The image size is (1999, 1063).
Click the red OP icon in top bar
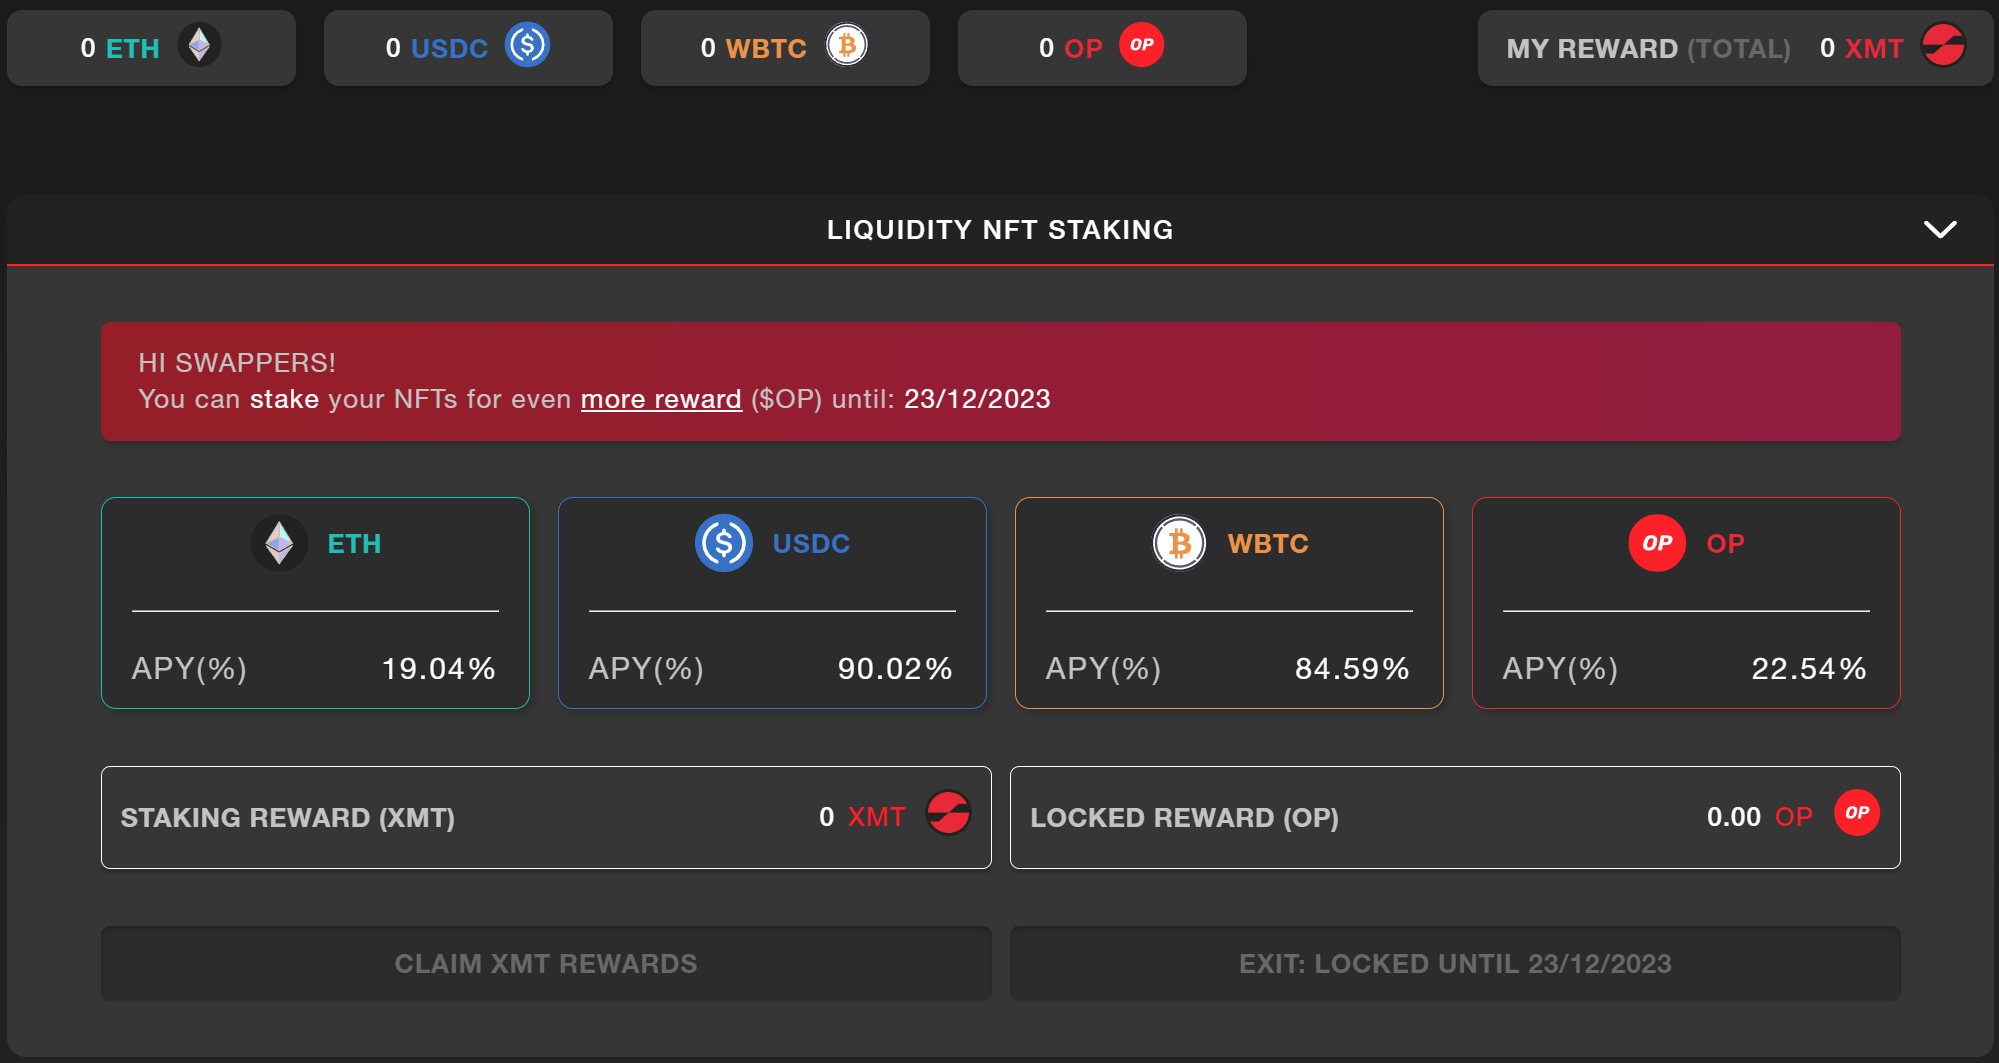click(1141, 46)
